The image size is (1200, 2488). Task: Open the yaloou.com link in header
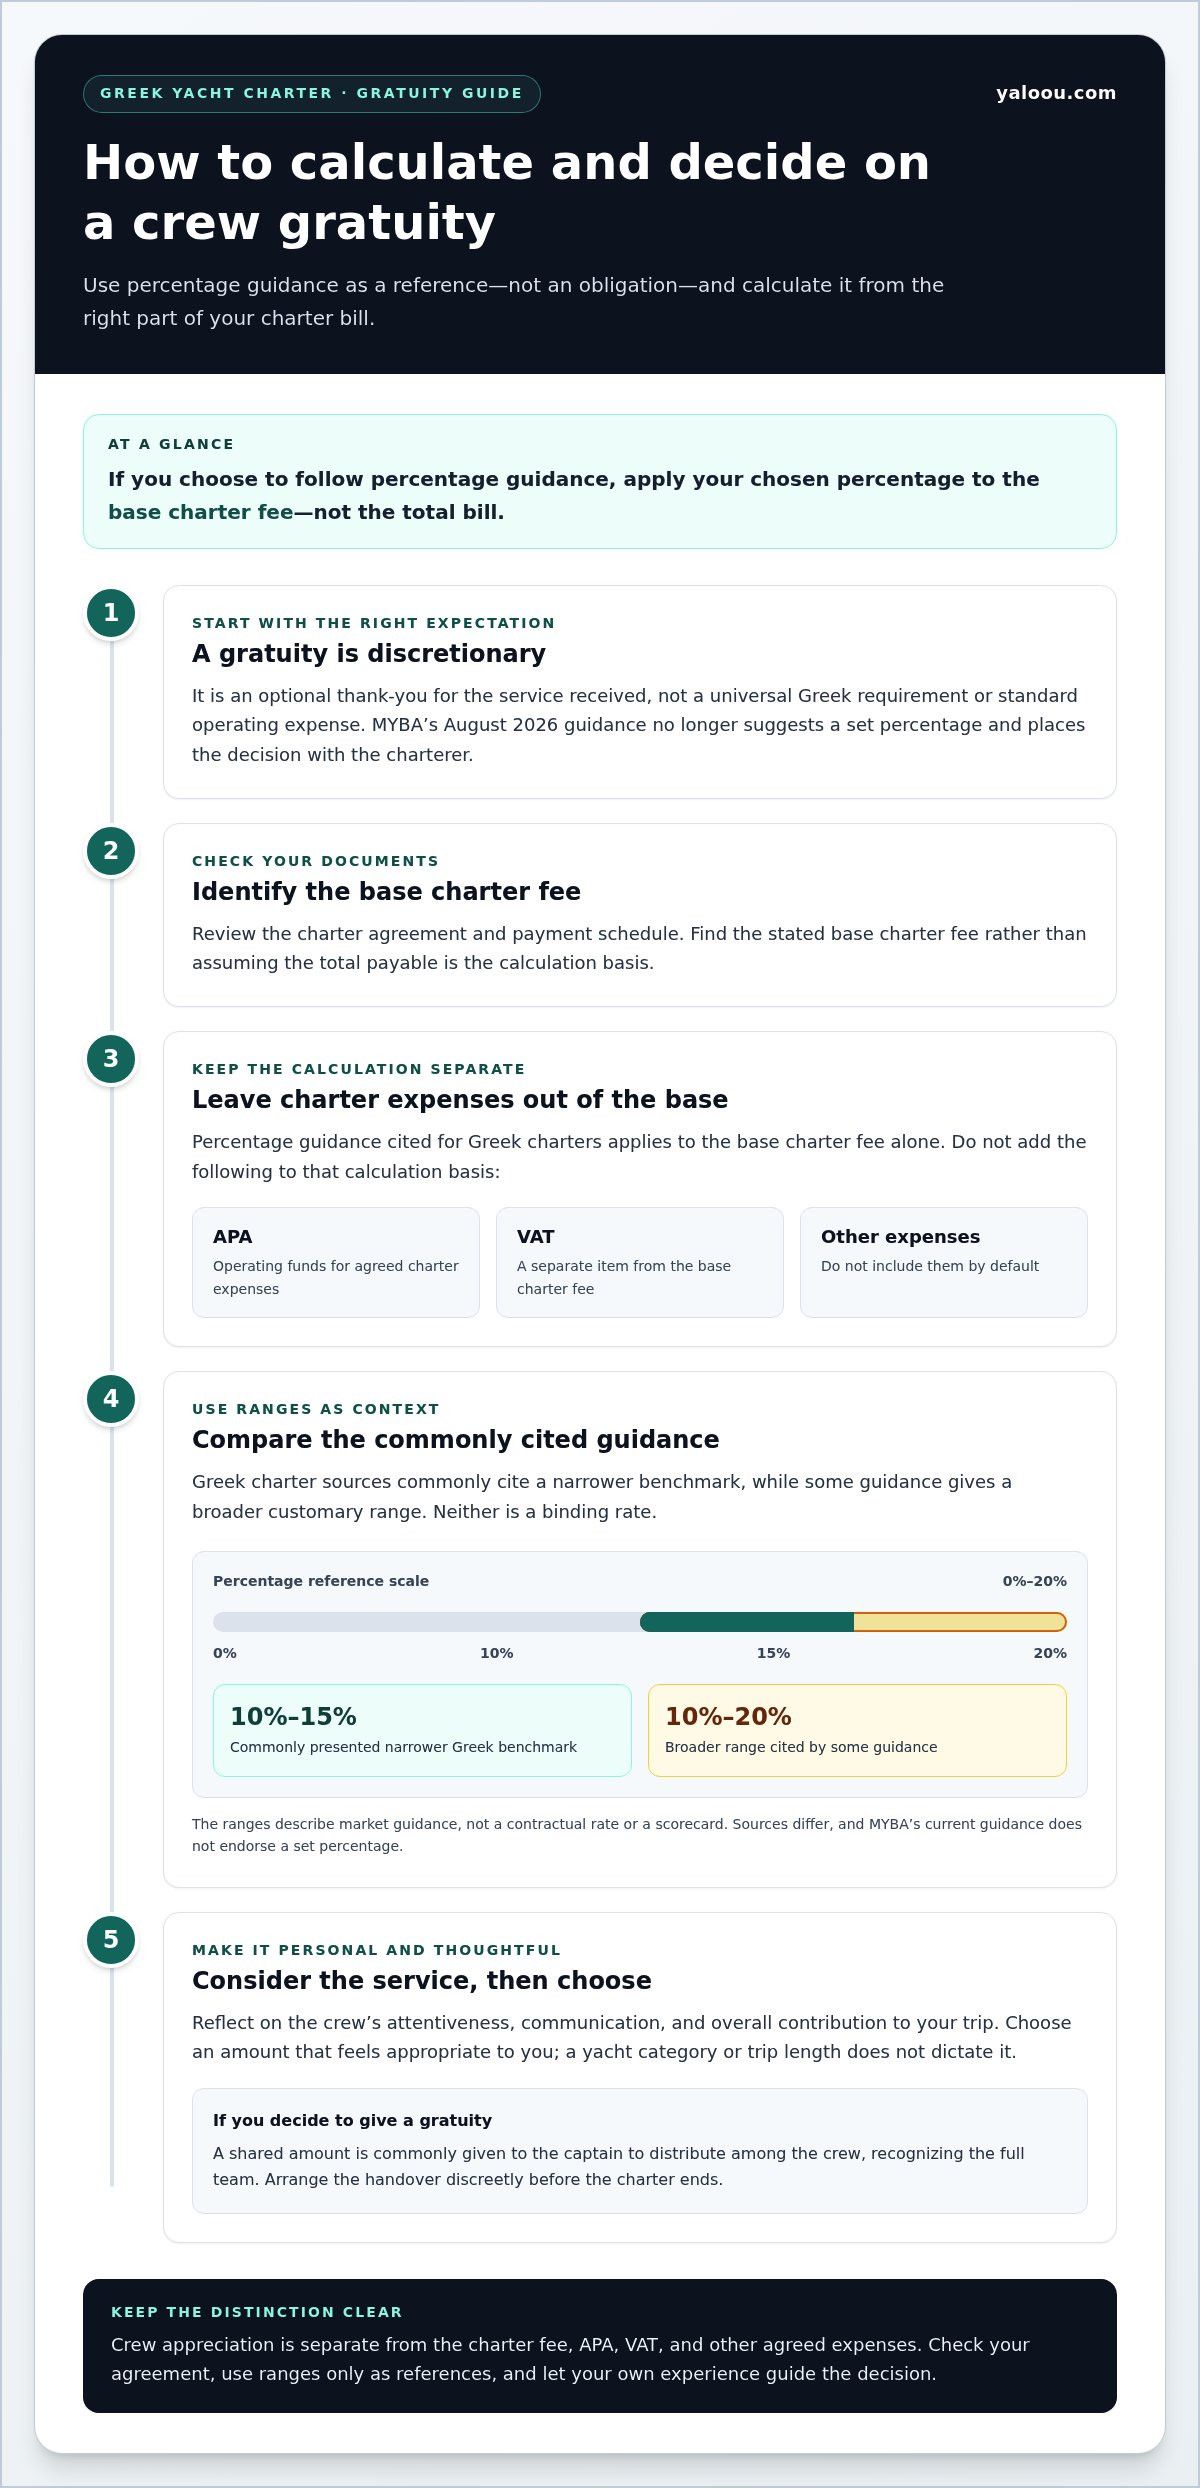pyautogui.click(x=1056, y=93)
